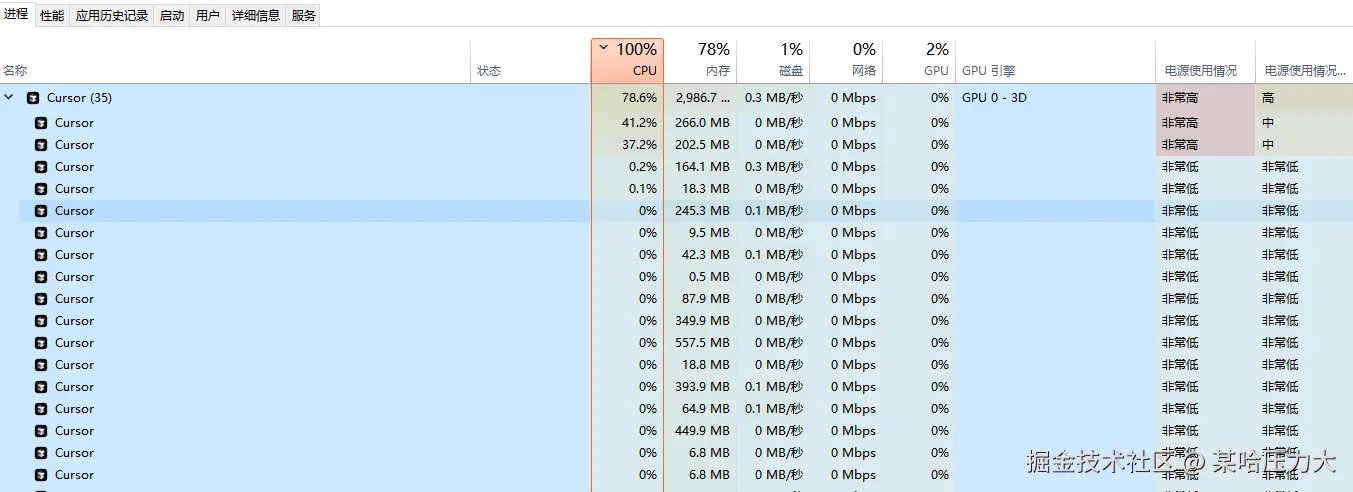This screenshot has width=1353, height=492.
Task: Switch to the 性能 tab
Action: [x=52, y=16]
